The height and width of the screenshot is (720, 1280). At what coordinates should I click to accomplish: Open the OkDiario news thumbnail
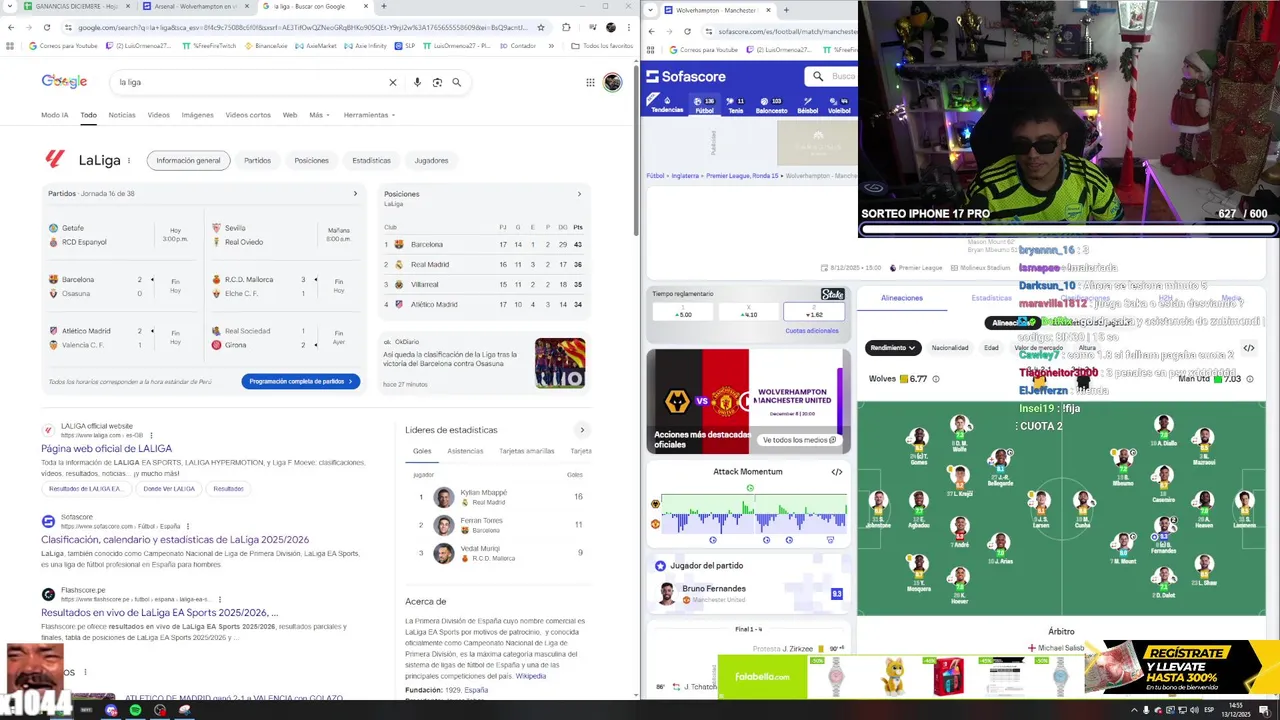(560, 363)
